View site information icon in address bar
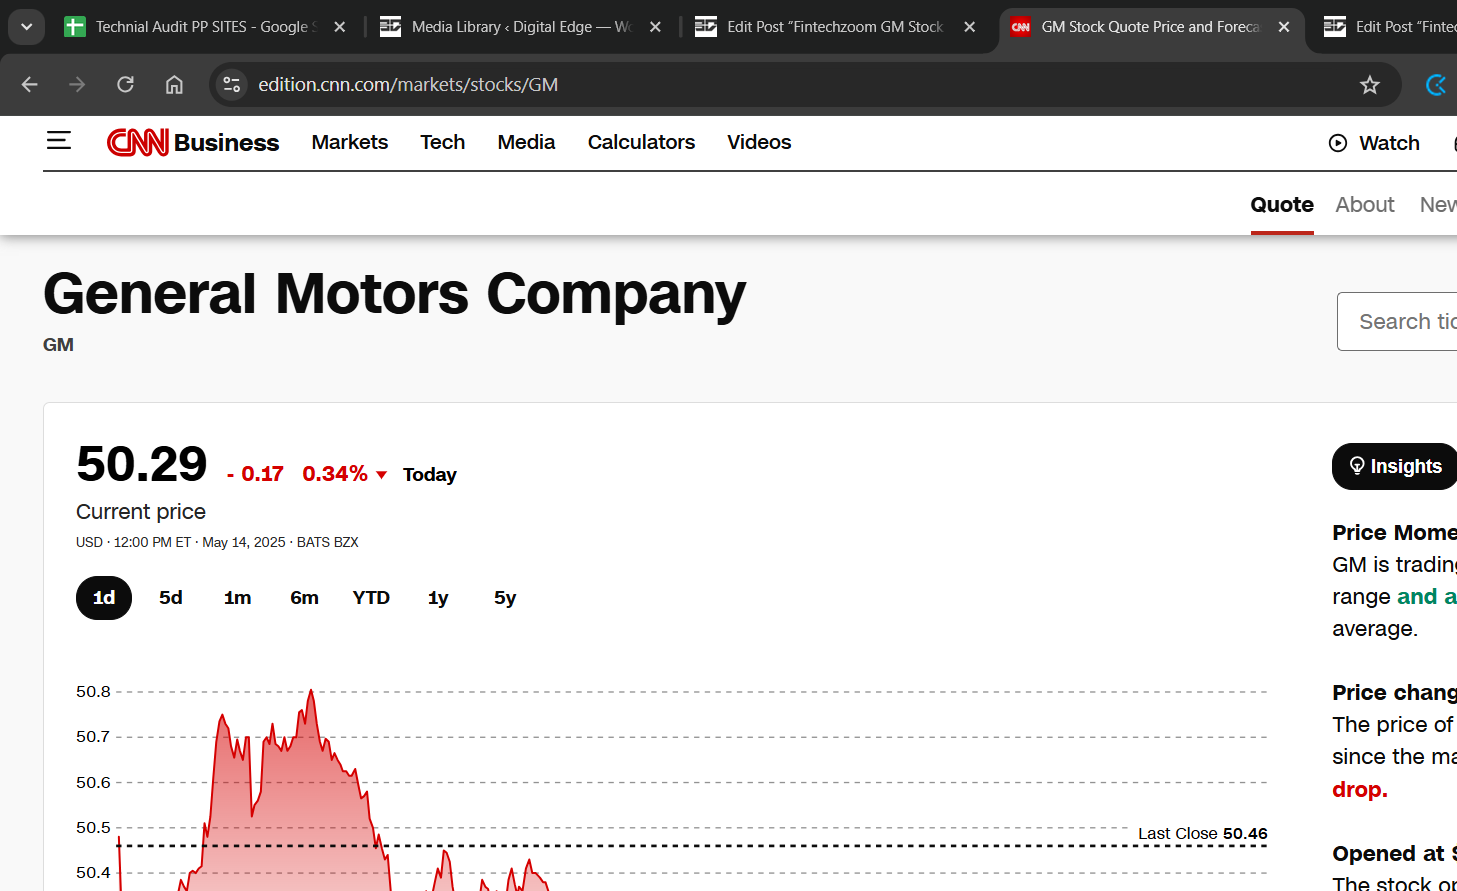 (232, 85)
